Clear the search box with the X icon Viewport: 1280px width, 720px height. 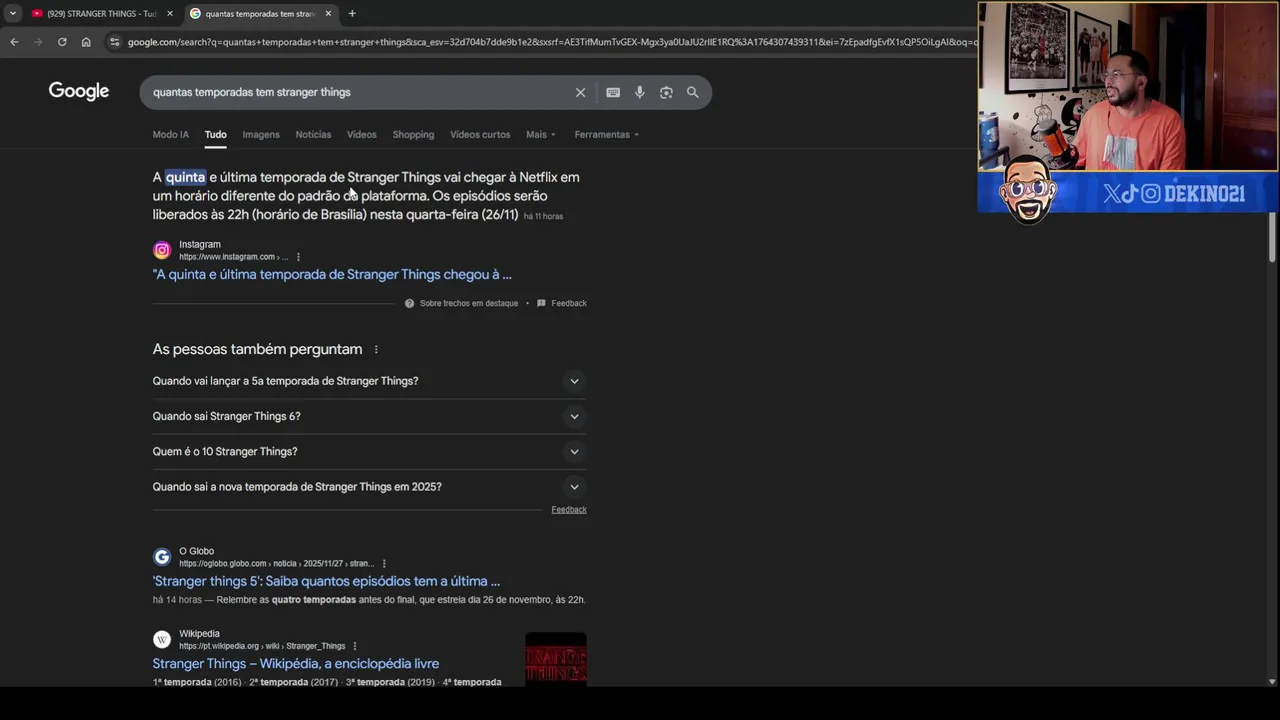580,92
